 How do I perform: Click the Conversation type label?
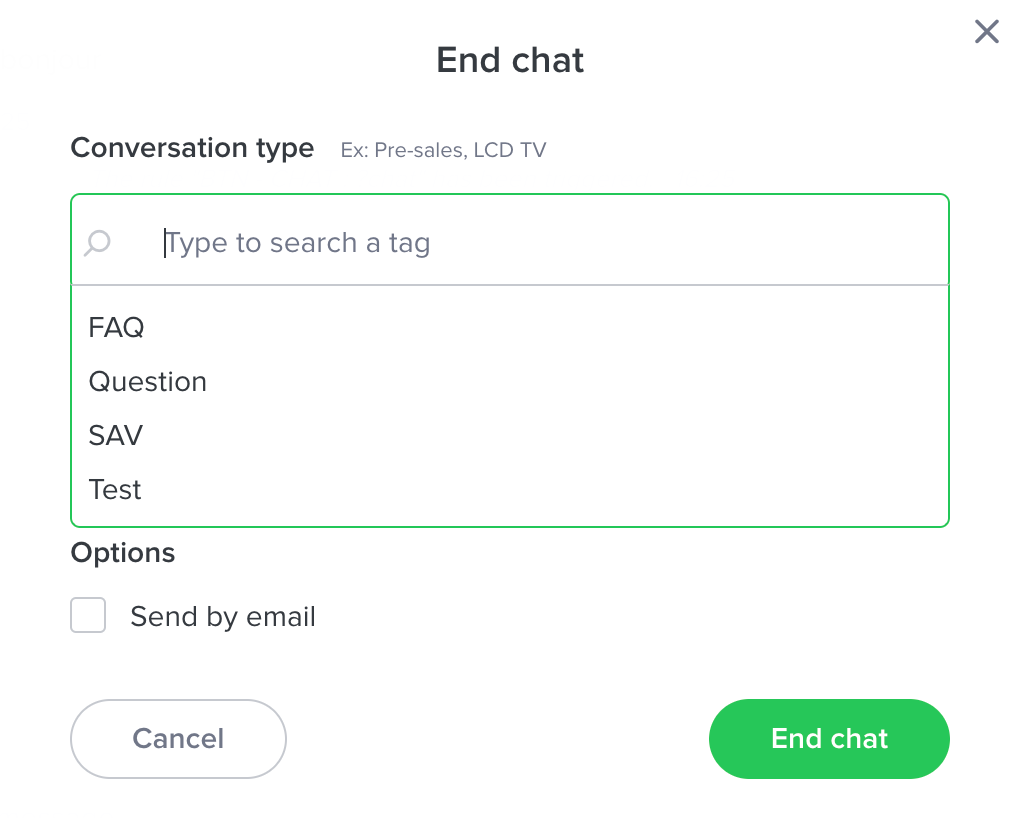192,148
